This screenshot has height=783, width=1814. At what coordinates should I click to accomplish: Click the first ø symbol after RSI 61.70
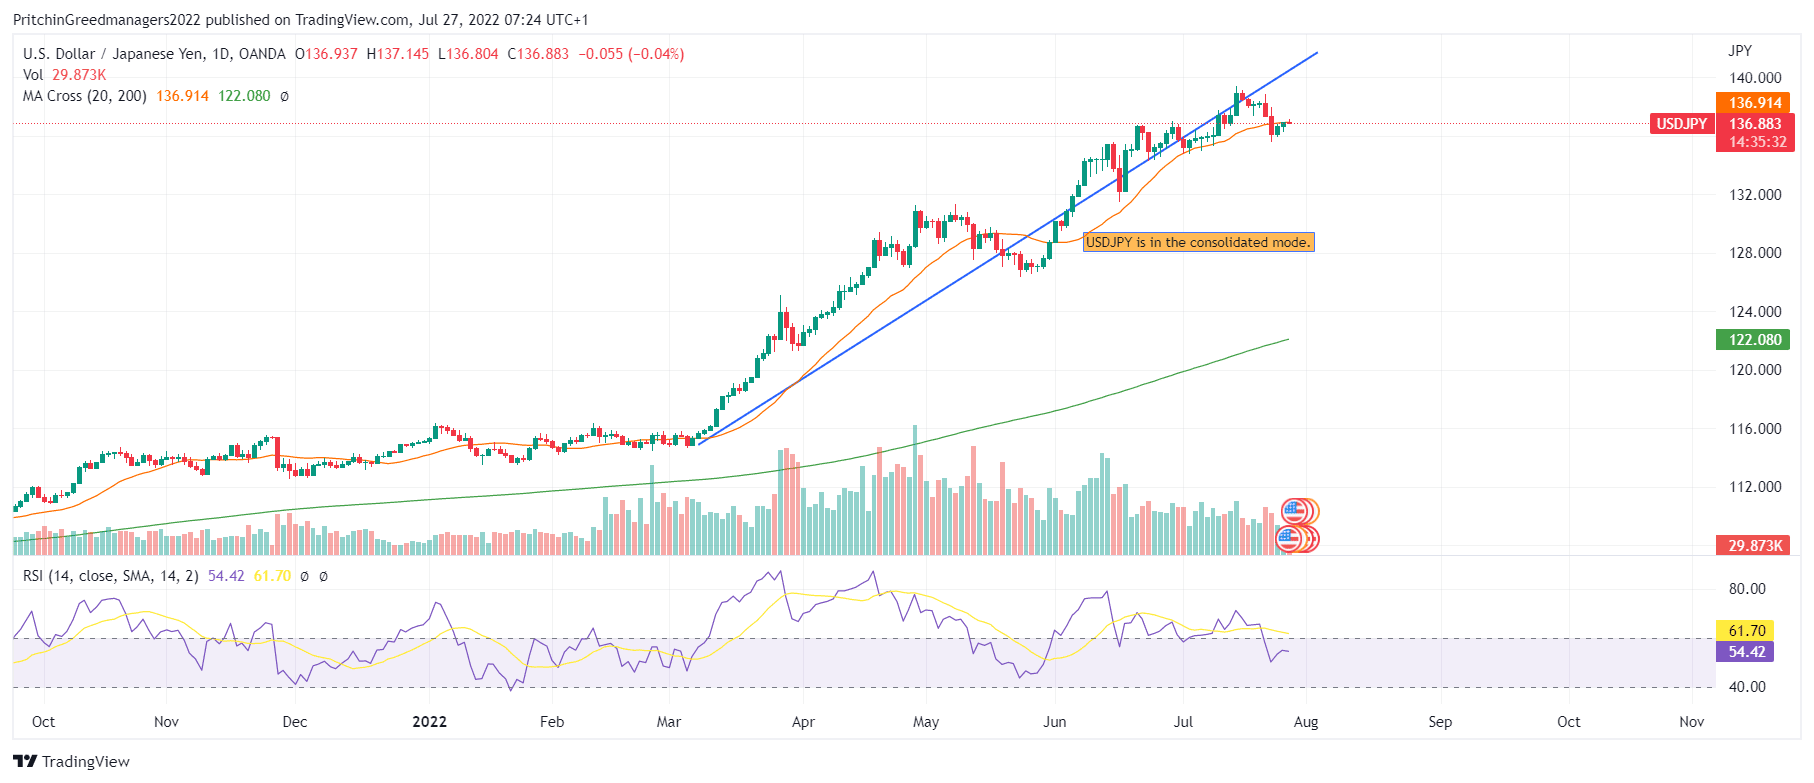tap(305, 576)
